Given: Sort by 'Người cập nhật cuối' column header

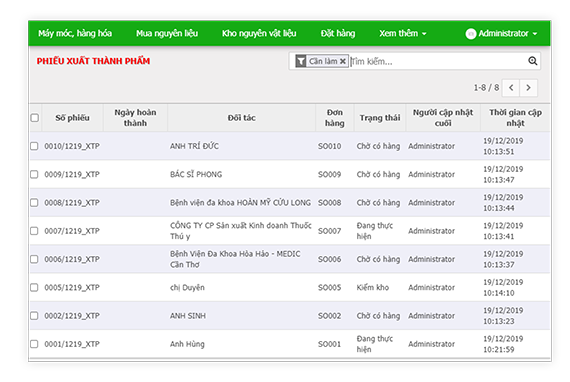Looking at the screenshot, I should (x=443, y=118).
